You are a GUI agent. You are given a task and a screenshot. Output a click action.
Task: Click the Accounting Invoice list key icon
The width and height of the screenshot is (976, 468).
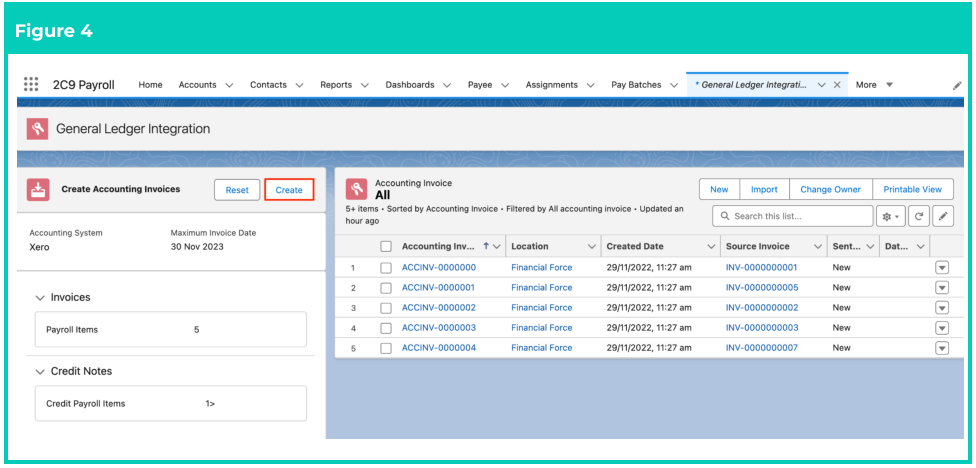(x=356, y=189)
